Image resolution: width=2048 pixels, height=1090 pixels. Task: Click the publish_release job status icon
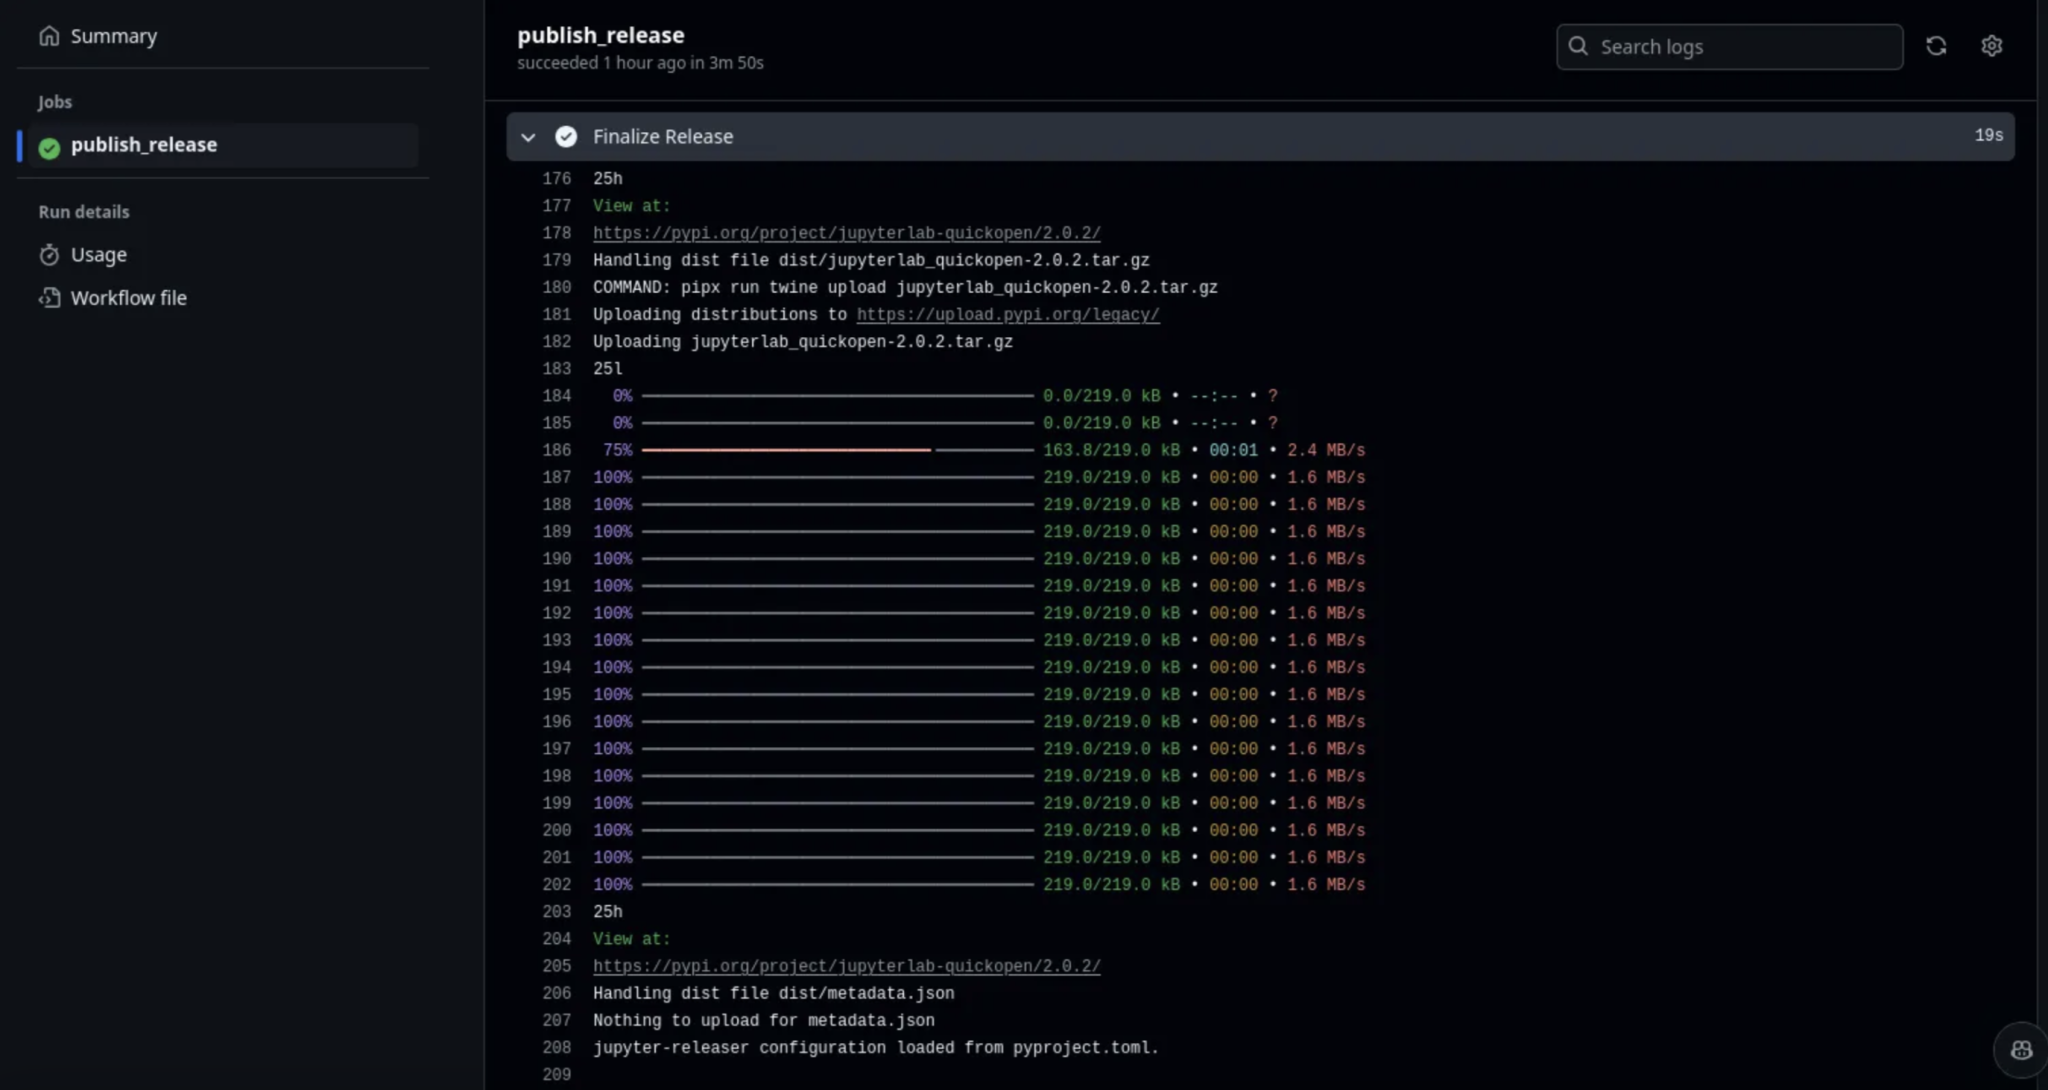(x=49, y=145)
